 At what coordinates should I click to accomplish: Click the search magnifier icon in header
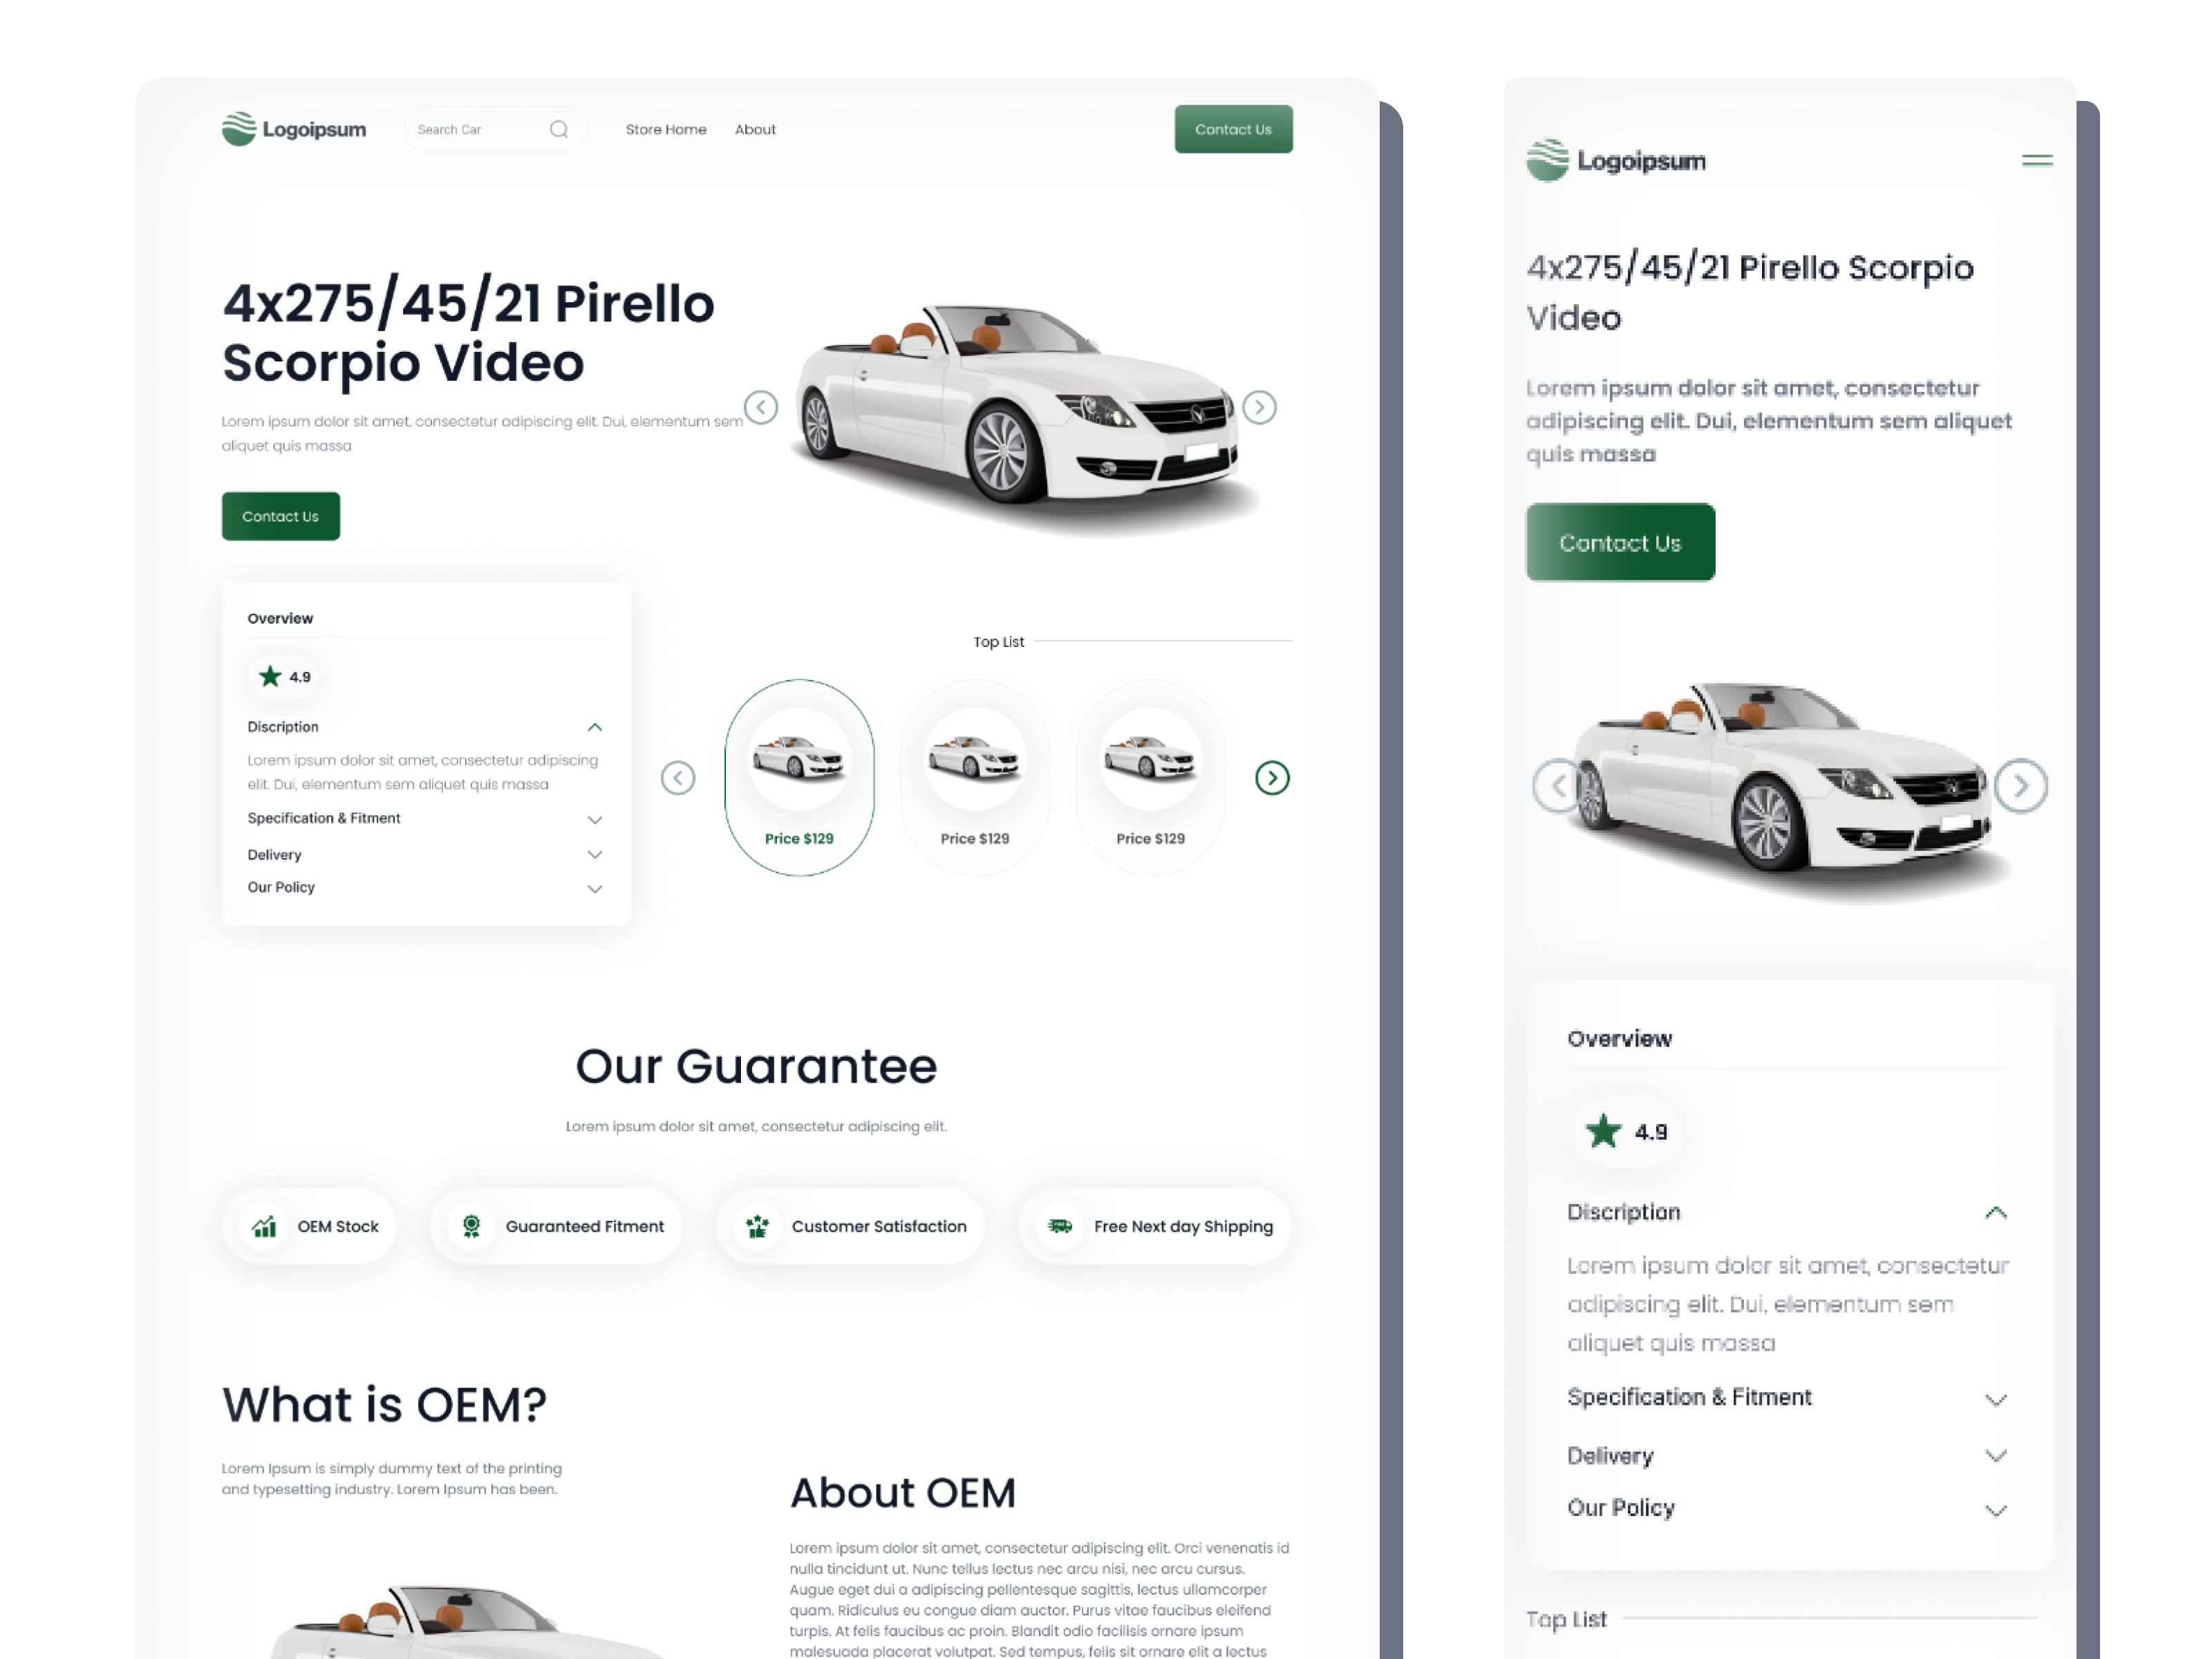coord(559,129)
